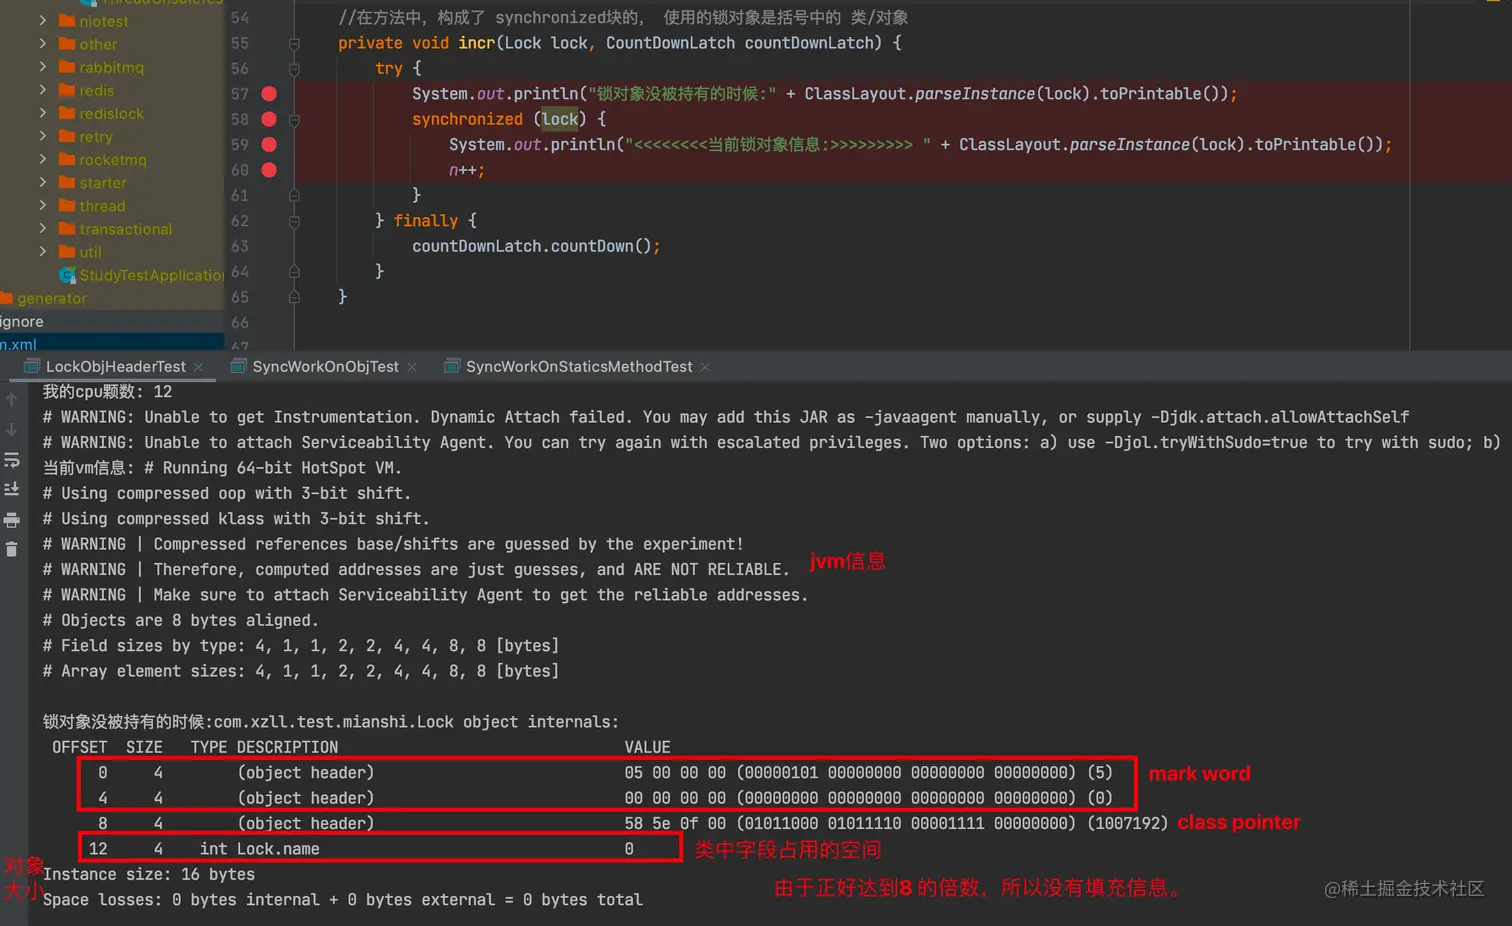Click the rocketmq folder icon
The width and height of the screenshot is (1512, 926).
point(67,159)
